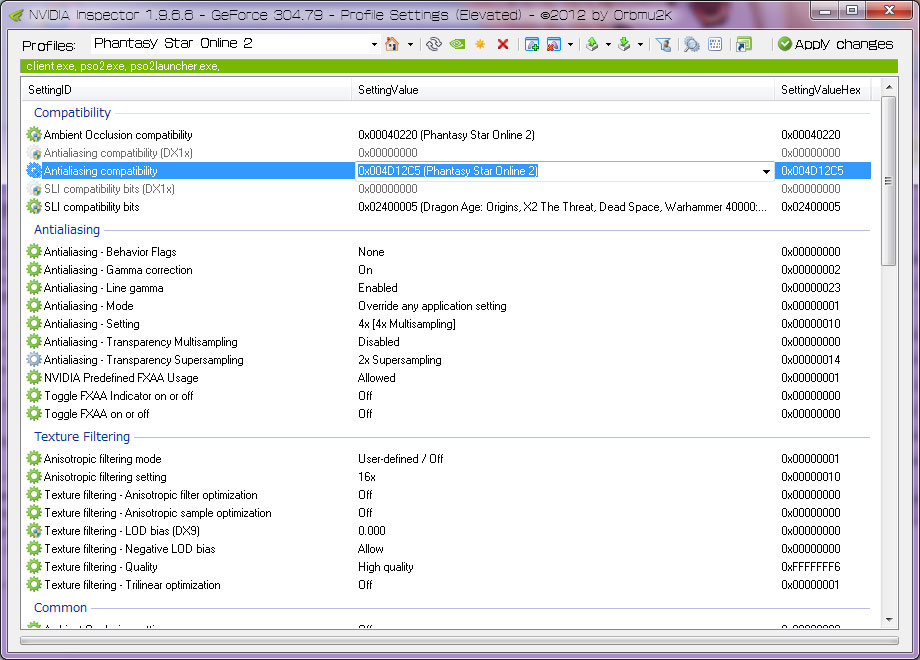Sort by the SettingValue column header
Viewport: 920px width, 660px height.
pos(563,90)
